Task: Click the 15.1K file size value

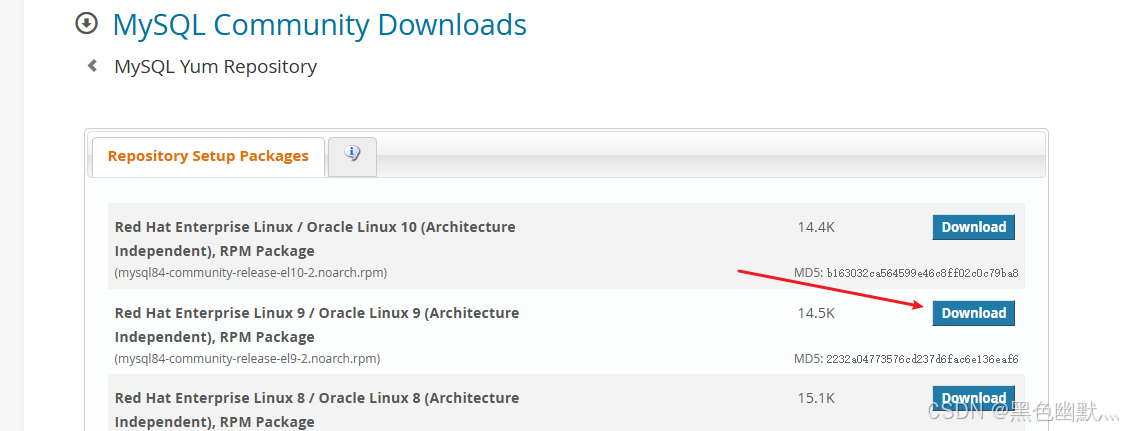Action: 816,398
